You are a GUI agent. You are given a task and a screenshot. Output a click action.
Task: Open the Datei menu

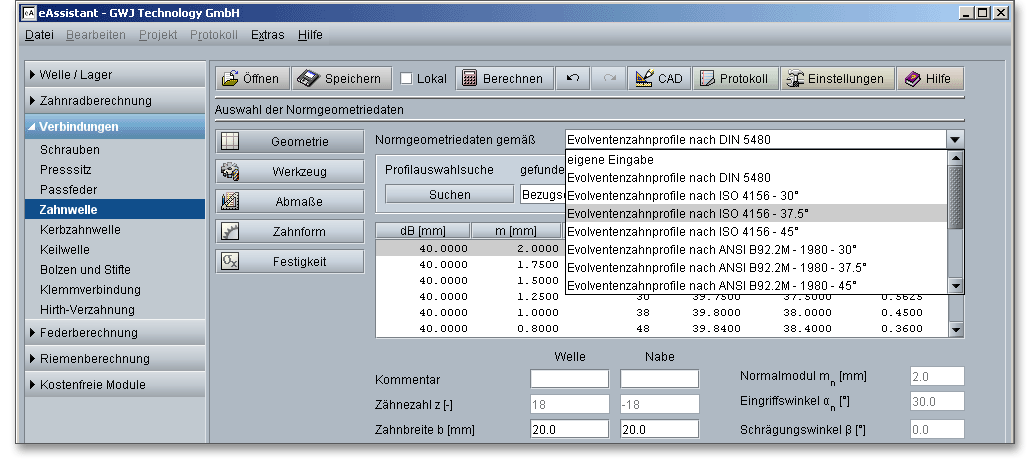pos(39,35)
